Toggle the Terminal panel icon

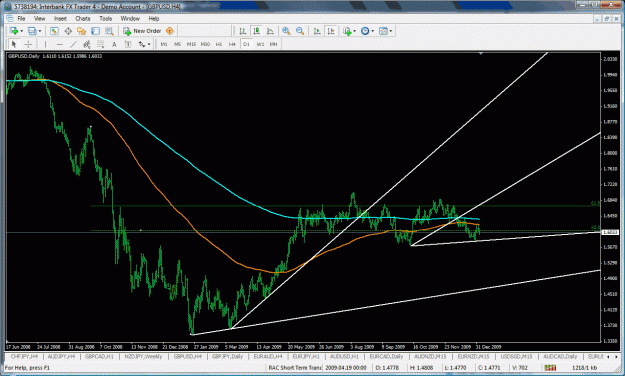pos(95,31)
